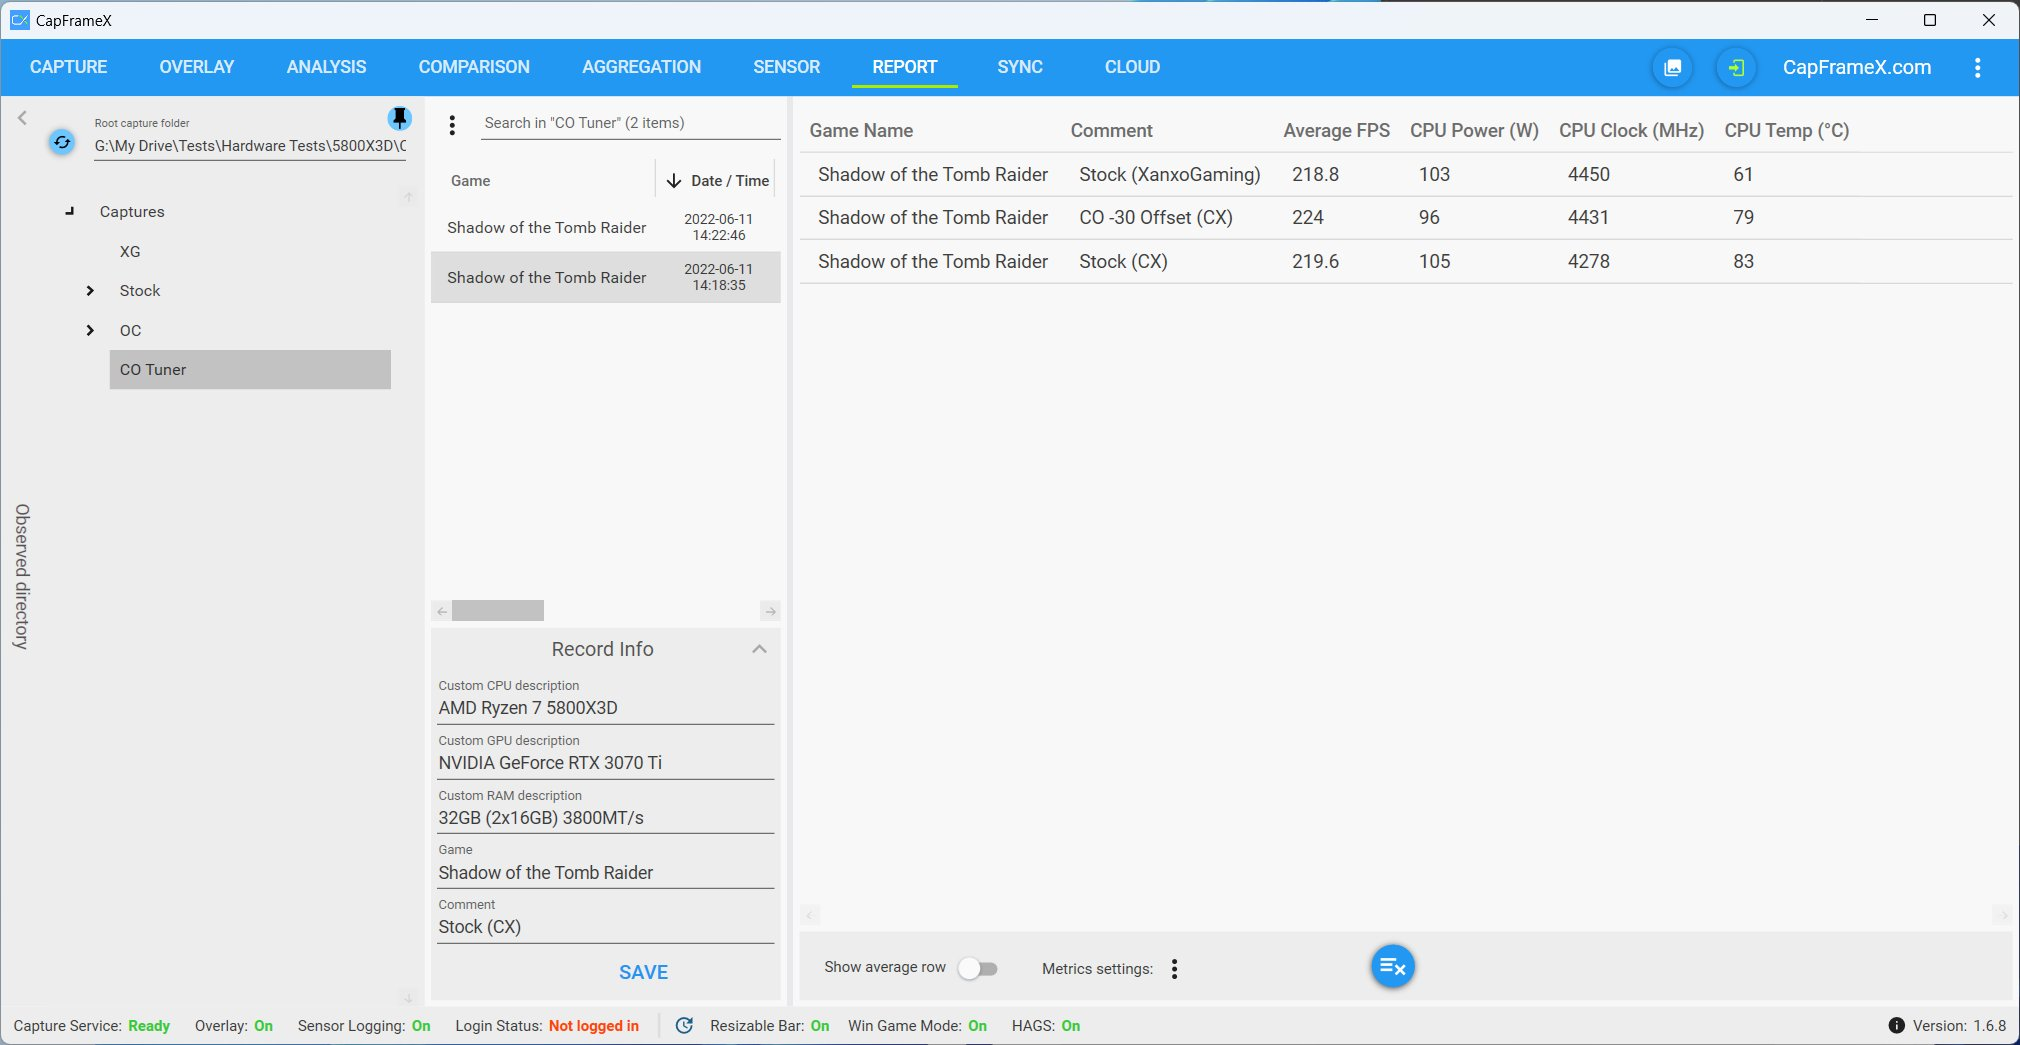Open the three-dot menu next to CapFrameX.com
Screen dimensions: 2020x1045
pyautogui.click(x=1977, y=68)
